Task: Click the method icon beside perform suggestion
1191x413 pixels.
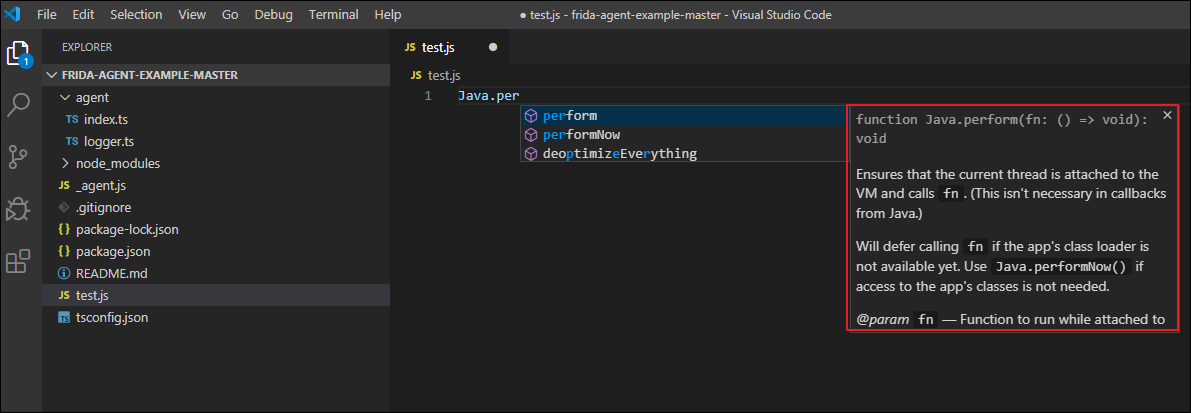Action: pos(532,116)
